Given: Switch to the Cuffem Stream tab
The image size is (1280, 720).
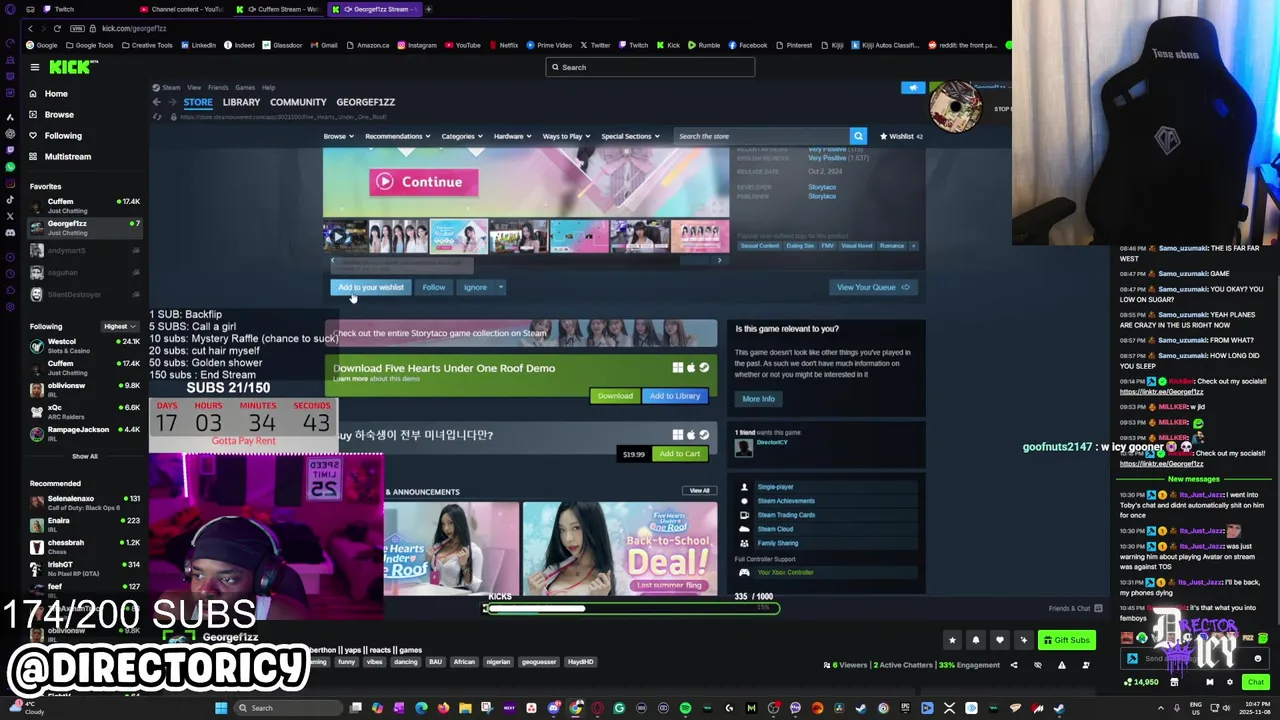Looking at the screenshot, I should click(278, 9).
